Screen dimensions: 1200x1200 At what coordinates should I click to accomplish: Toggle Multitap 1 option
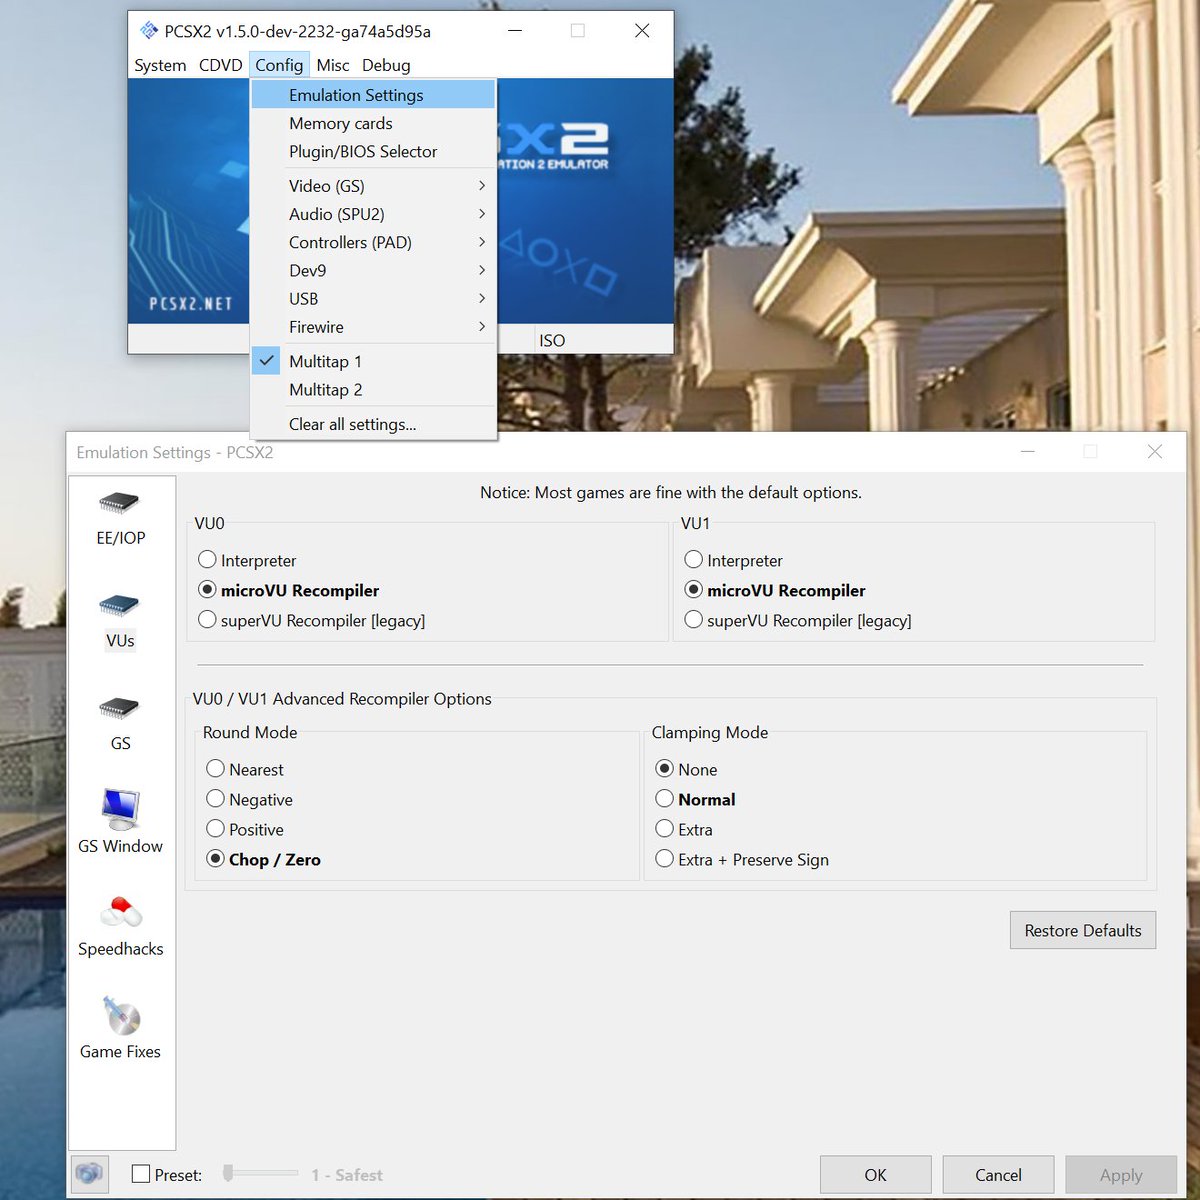(x=373, y=361)
